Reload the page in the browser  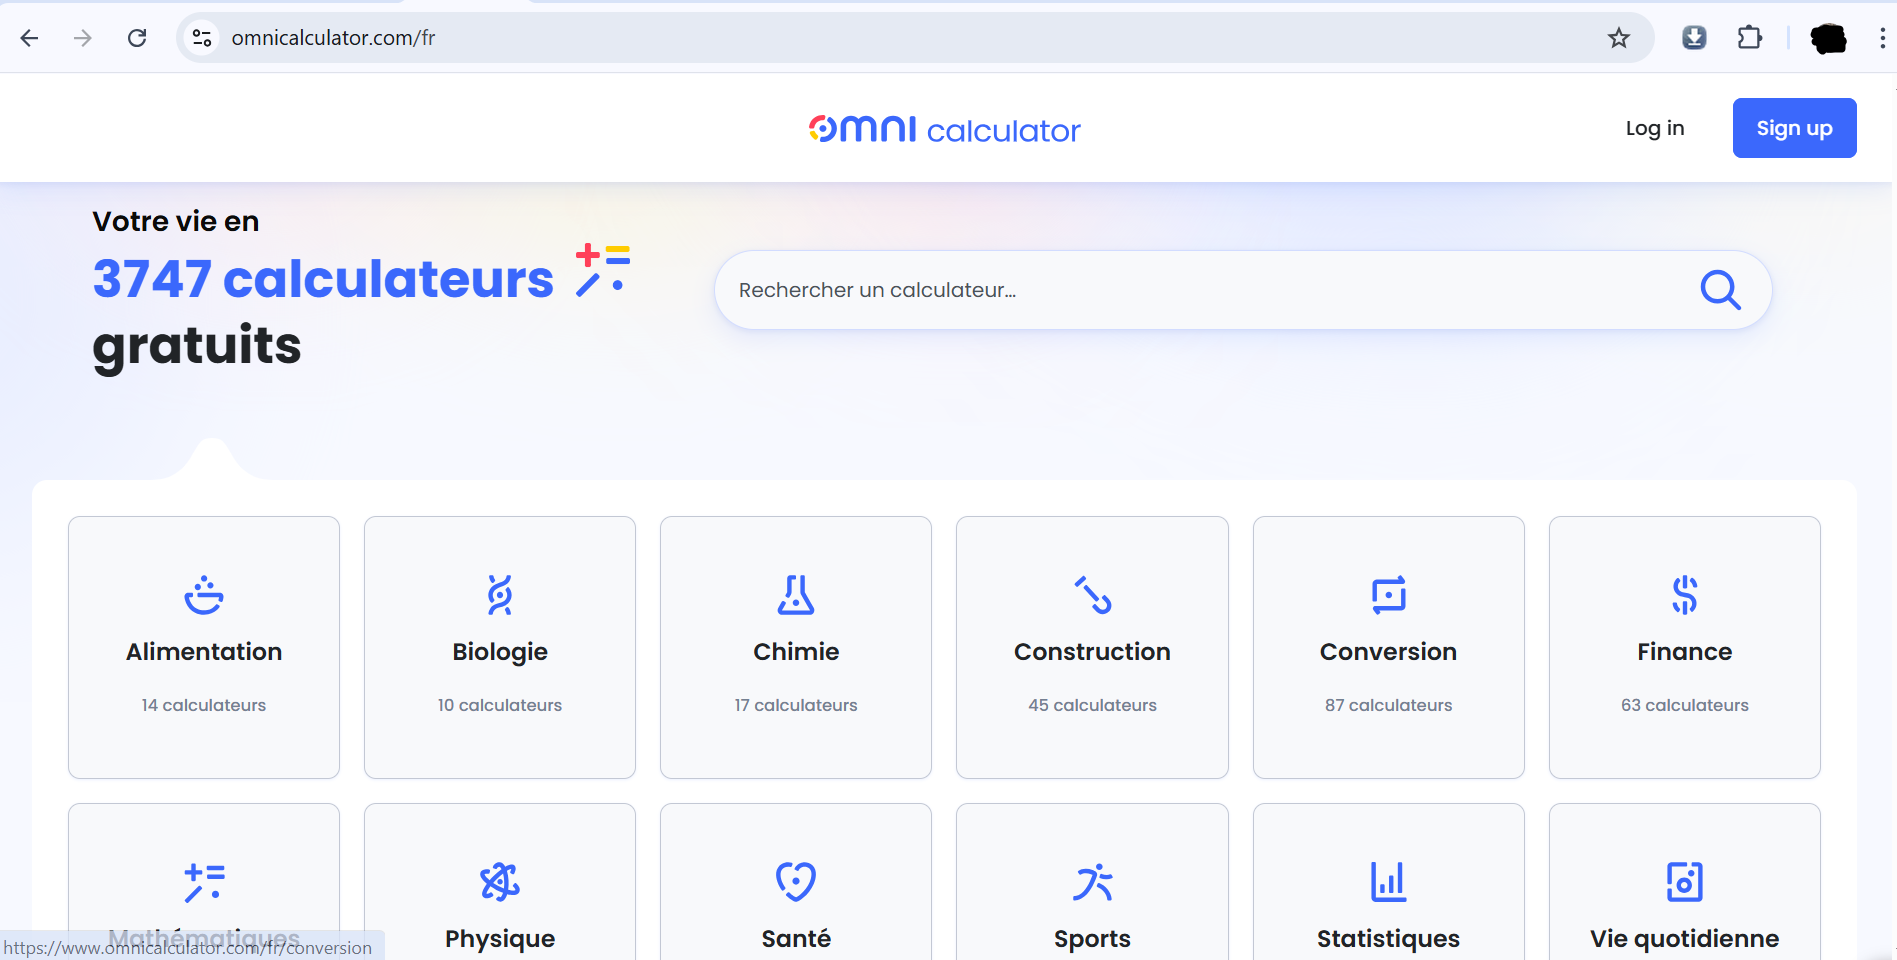tap(137, 38)
